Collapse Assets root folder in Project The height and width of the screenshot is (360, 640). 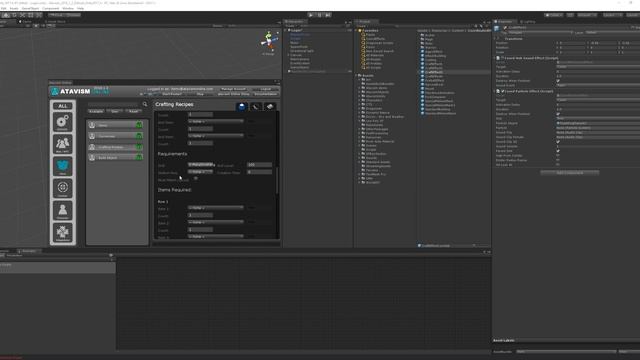(357, 76)
